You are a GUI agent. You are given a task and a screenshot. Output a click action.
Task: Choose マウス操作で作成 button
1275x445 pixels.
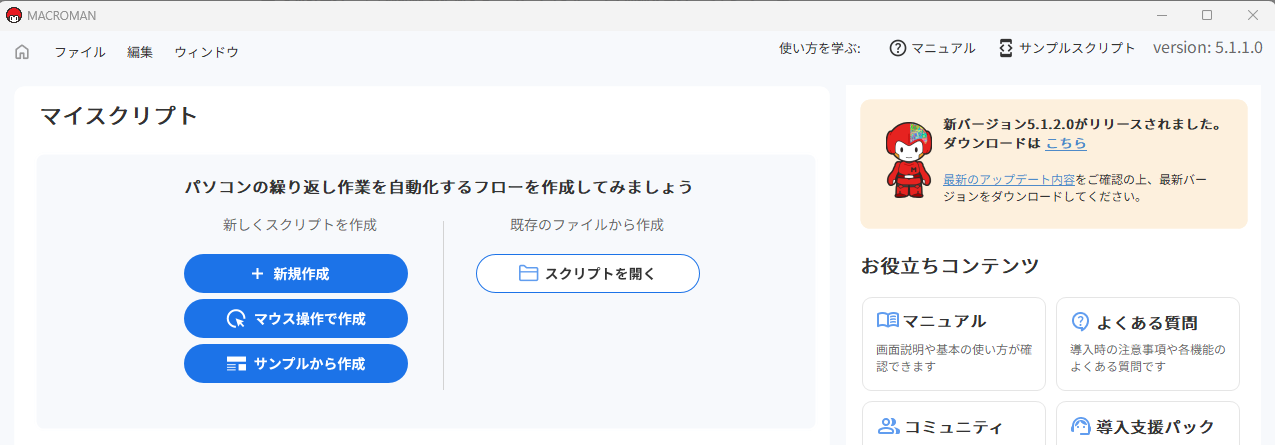[x=296, y=319]
